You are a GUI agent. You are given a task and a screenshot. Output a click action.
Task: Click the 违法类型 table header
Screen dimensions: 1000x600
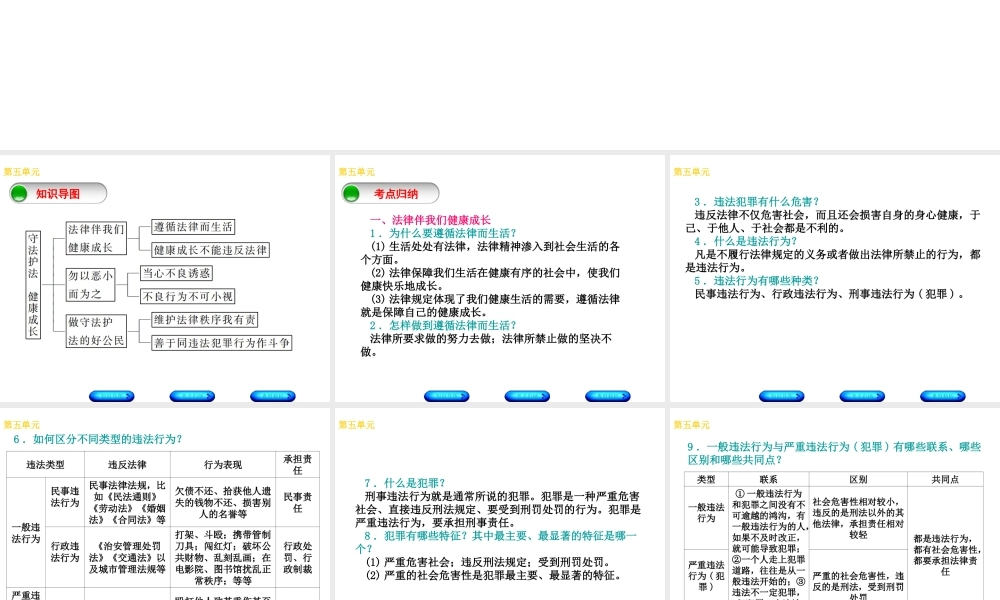tap(45, 465)
